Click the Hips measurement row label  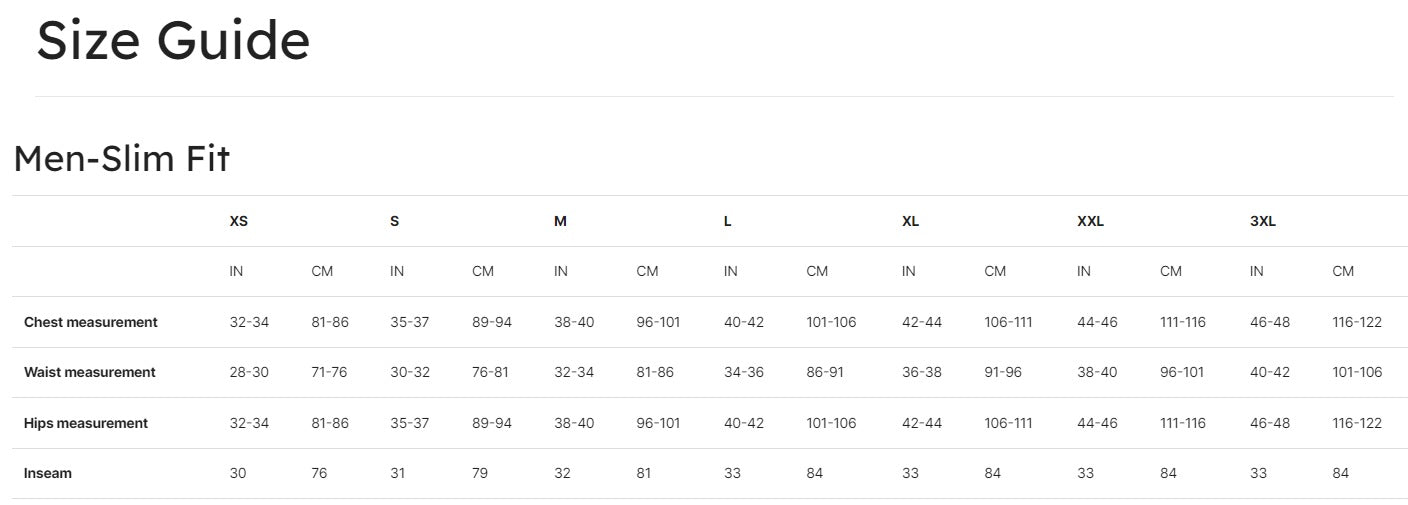(x=86, y=423)
